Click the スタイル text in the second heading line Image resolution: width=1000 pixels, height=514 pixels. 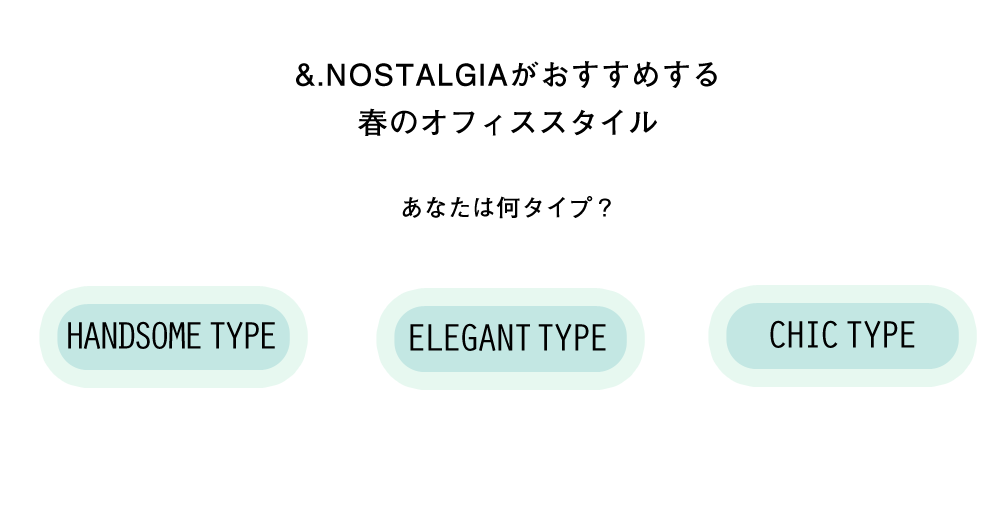(598, 122)
